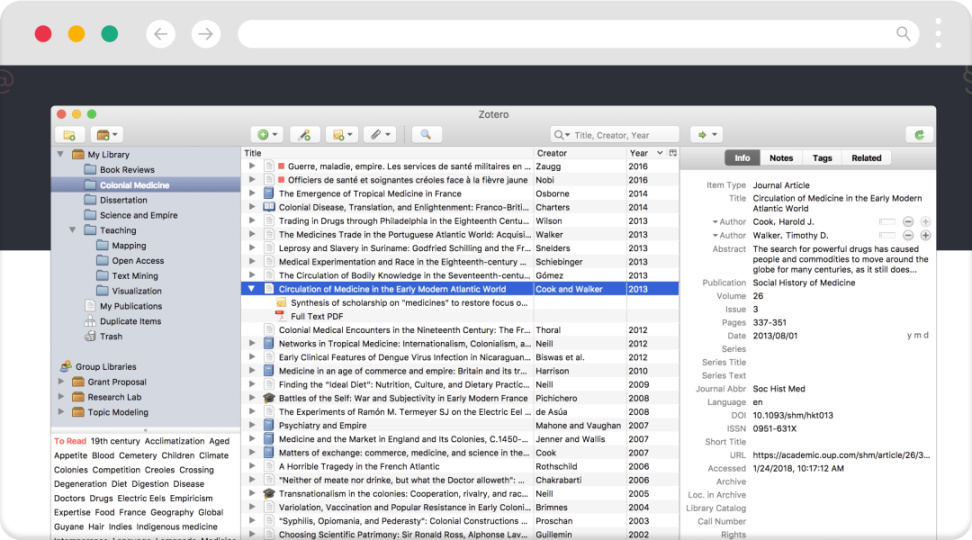Click the Title, Creator, Year search field
Image resolution: width=972 pixels, height=540 pixels.
pos(614,135)
